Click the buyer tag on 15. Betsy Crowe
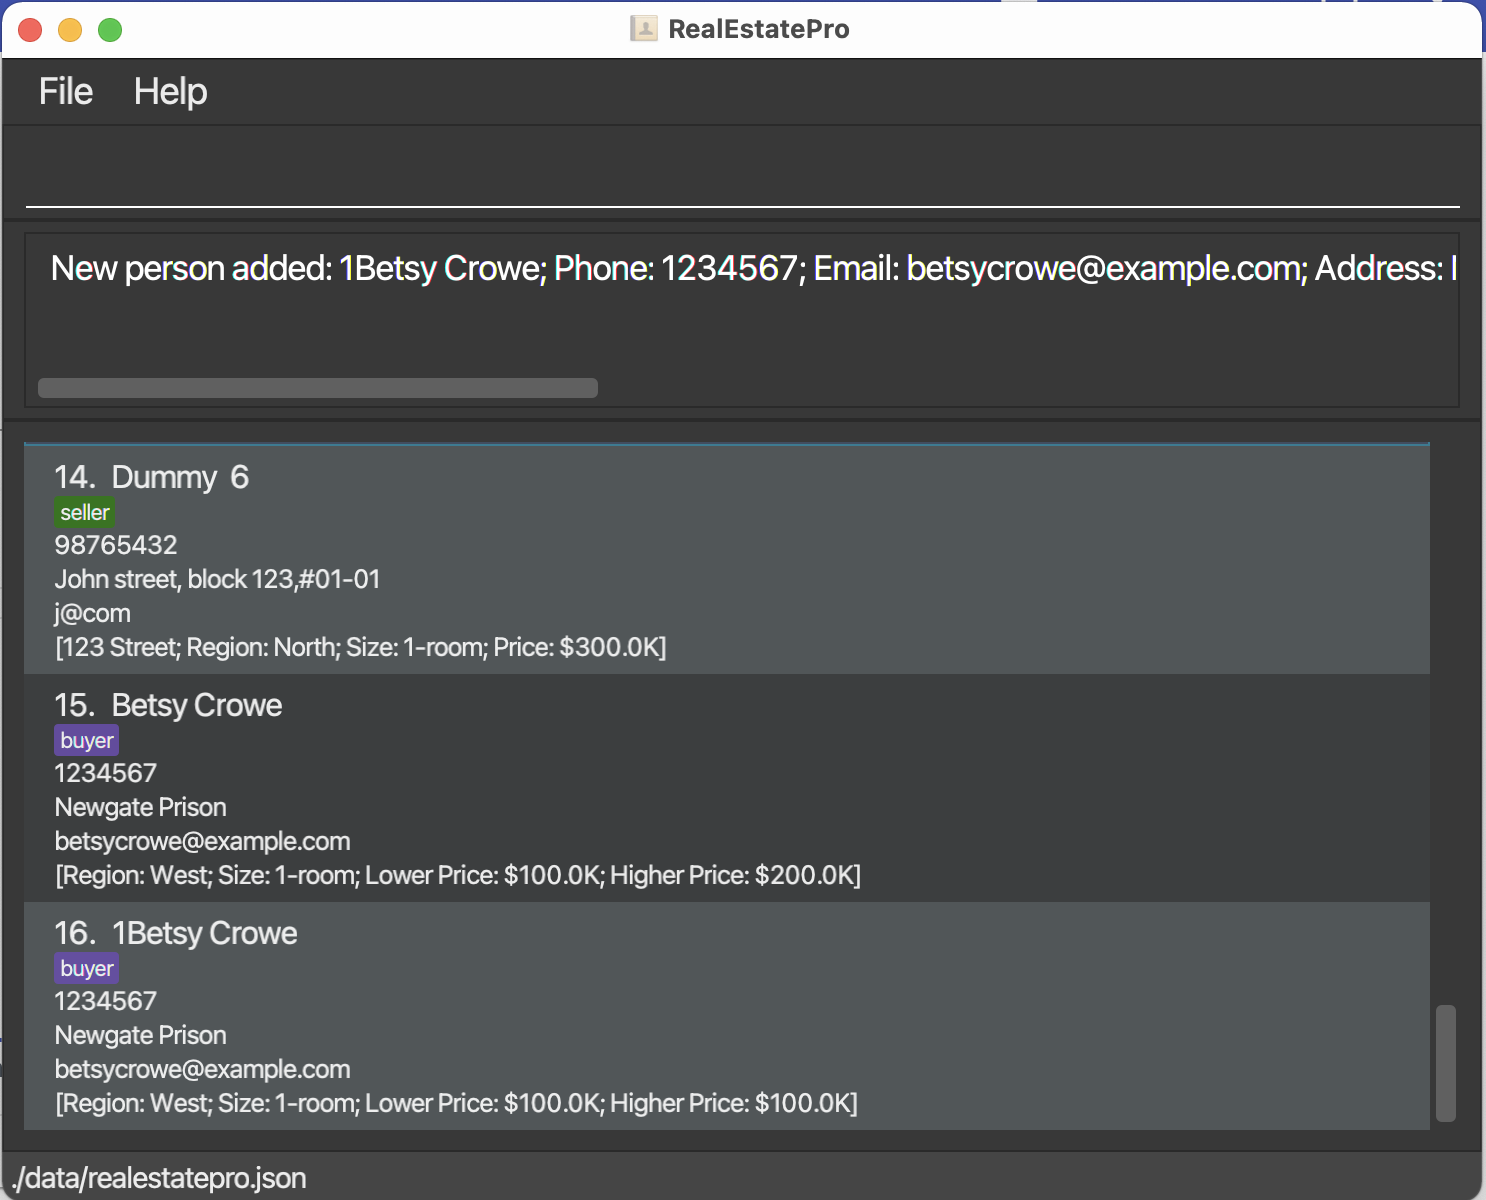 87,741
